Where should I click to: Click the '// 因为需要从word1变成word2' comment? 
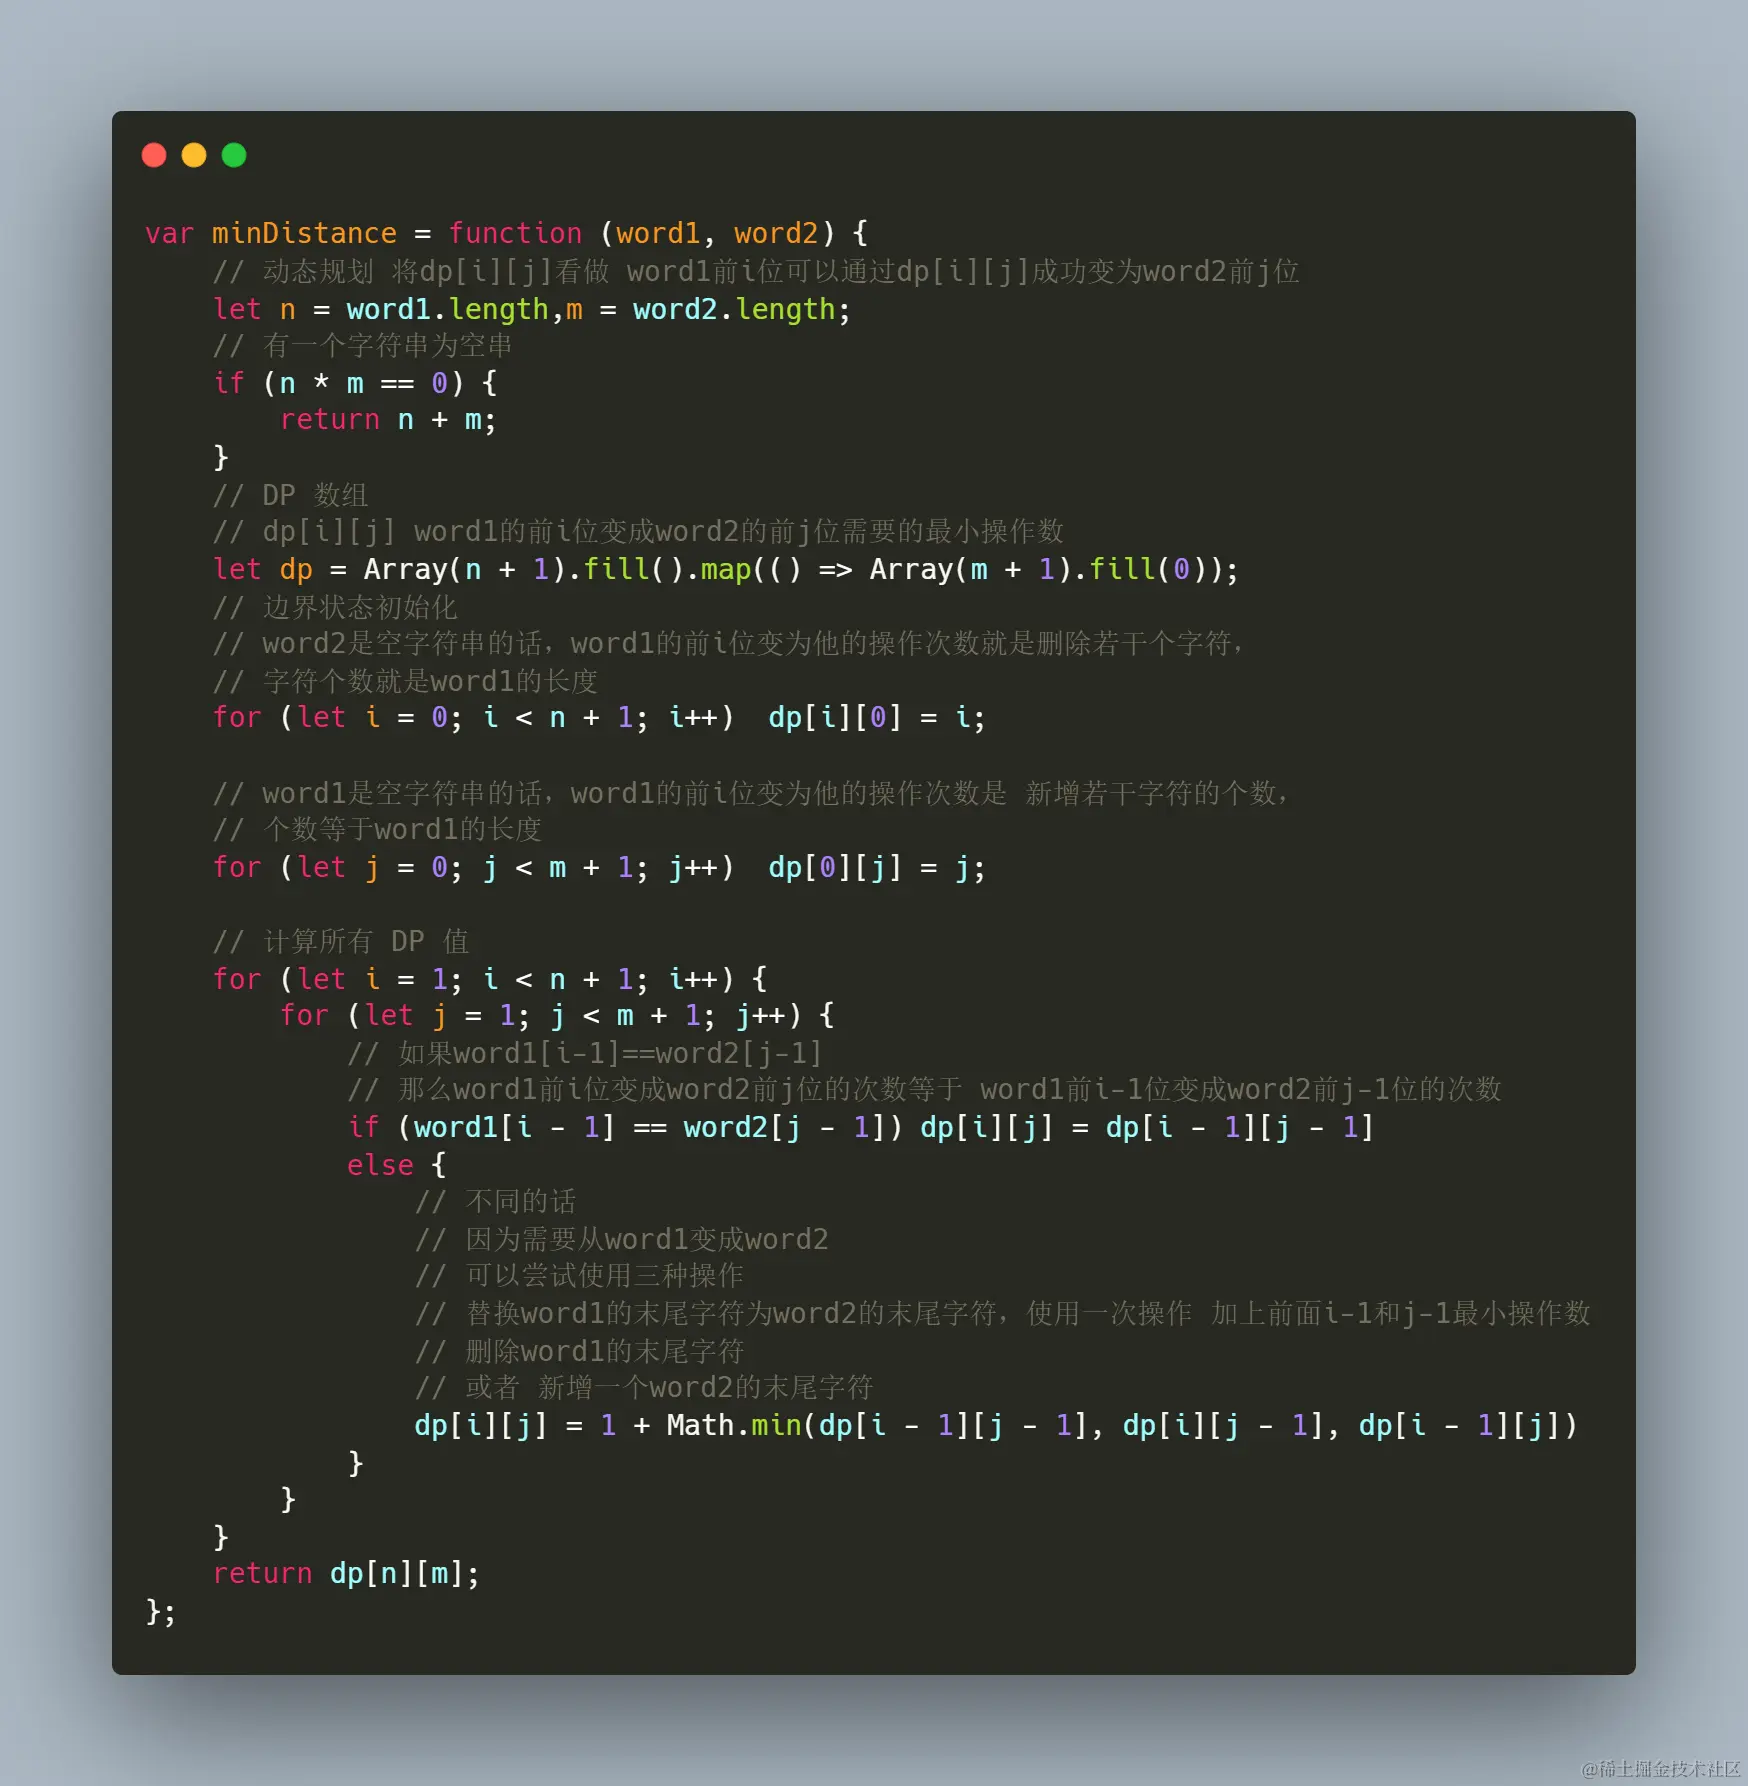coord(622,1239)
